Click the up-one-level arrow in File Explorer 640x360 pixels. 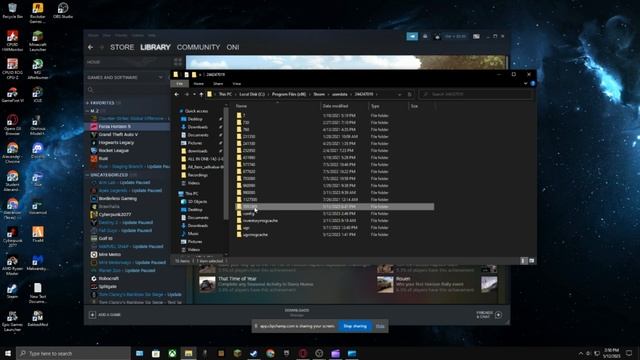click(201, 94)
